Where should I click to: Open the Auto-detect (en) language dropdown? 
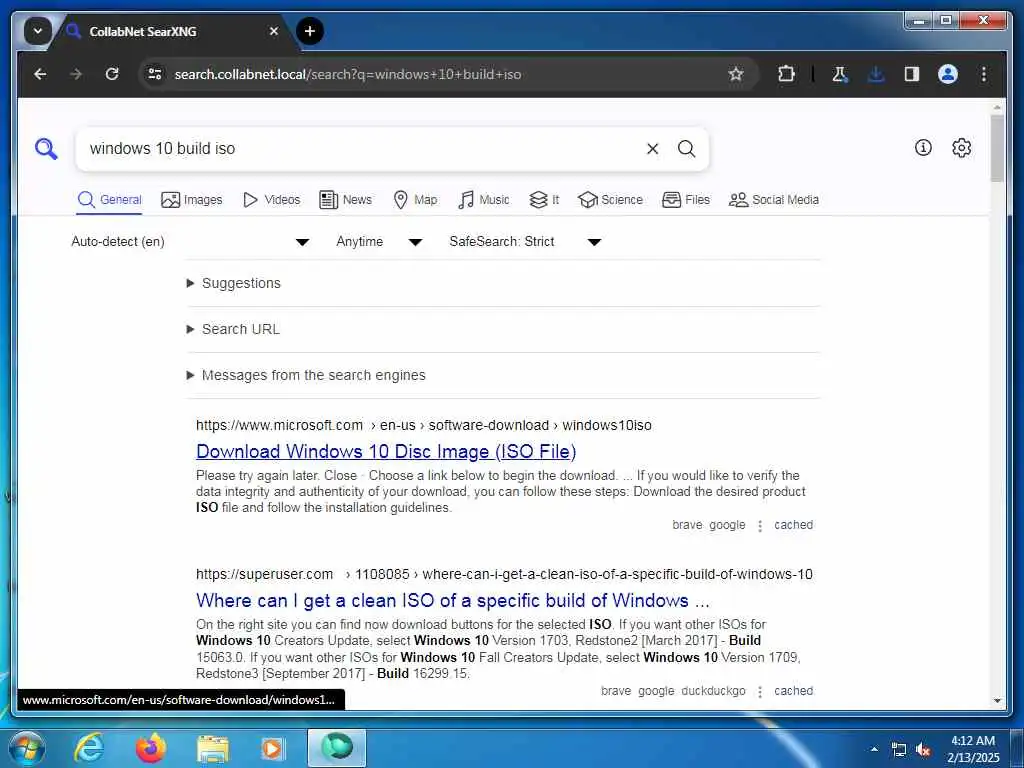coord(189,242)
